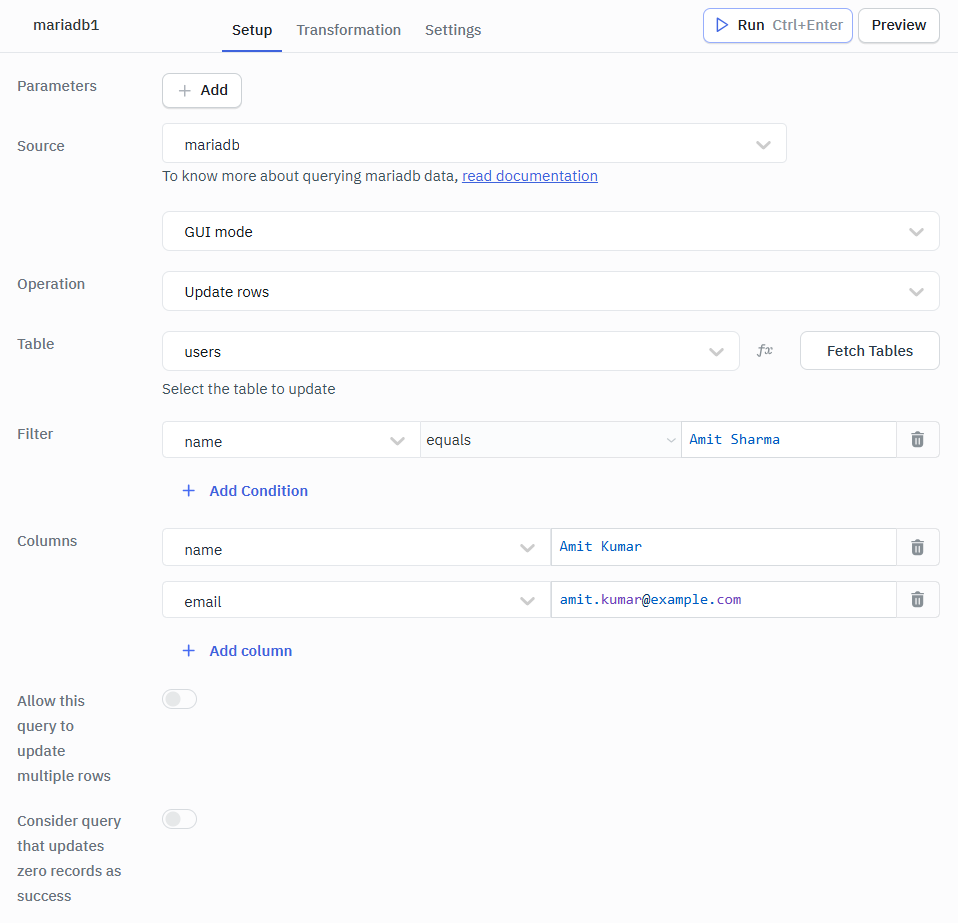Open the Operation Update rows dropdown

pyautogui.click(x=550, y=291)
